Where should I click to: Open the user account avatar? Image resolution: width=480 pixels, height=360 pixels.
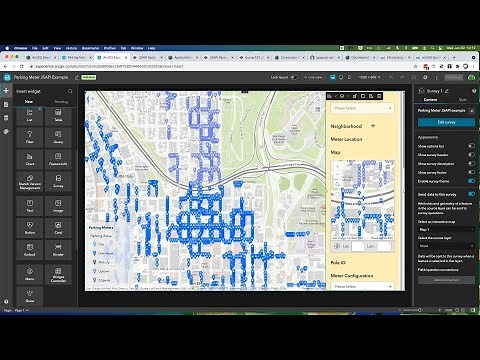coord(472,77)
